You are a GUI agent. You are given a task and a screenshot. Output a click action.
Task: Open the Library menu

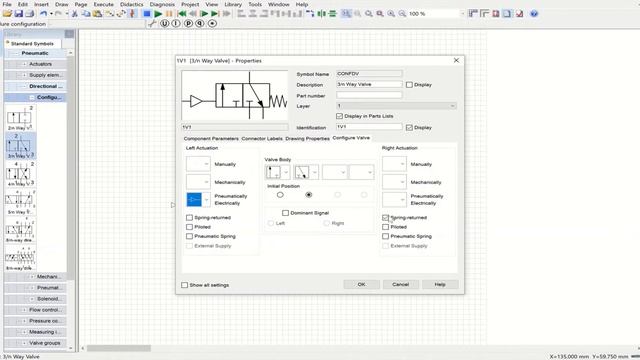[233, 4]
